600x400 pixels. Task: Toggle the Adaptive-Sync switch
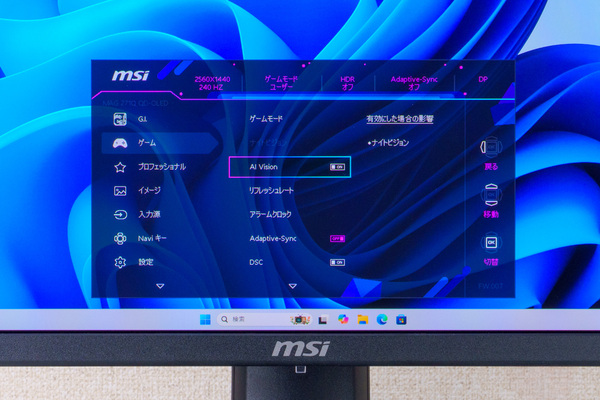click(338, 238)
